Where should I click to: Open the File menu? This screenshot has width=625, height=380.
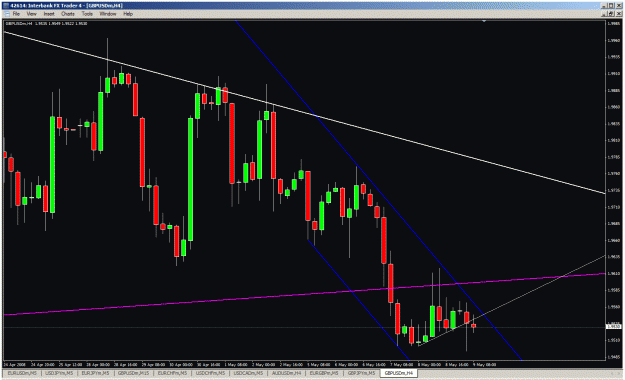tap(16, 14)
